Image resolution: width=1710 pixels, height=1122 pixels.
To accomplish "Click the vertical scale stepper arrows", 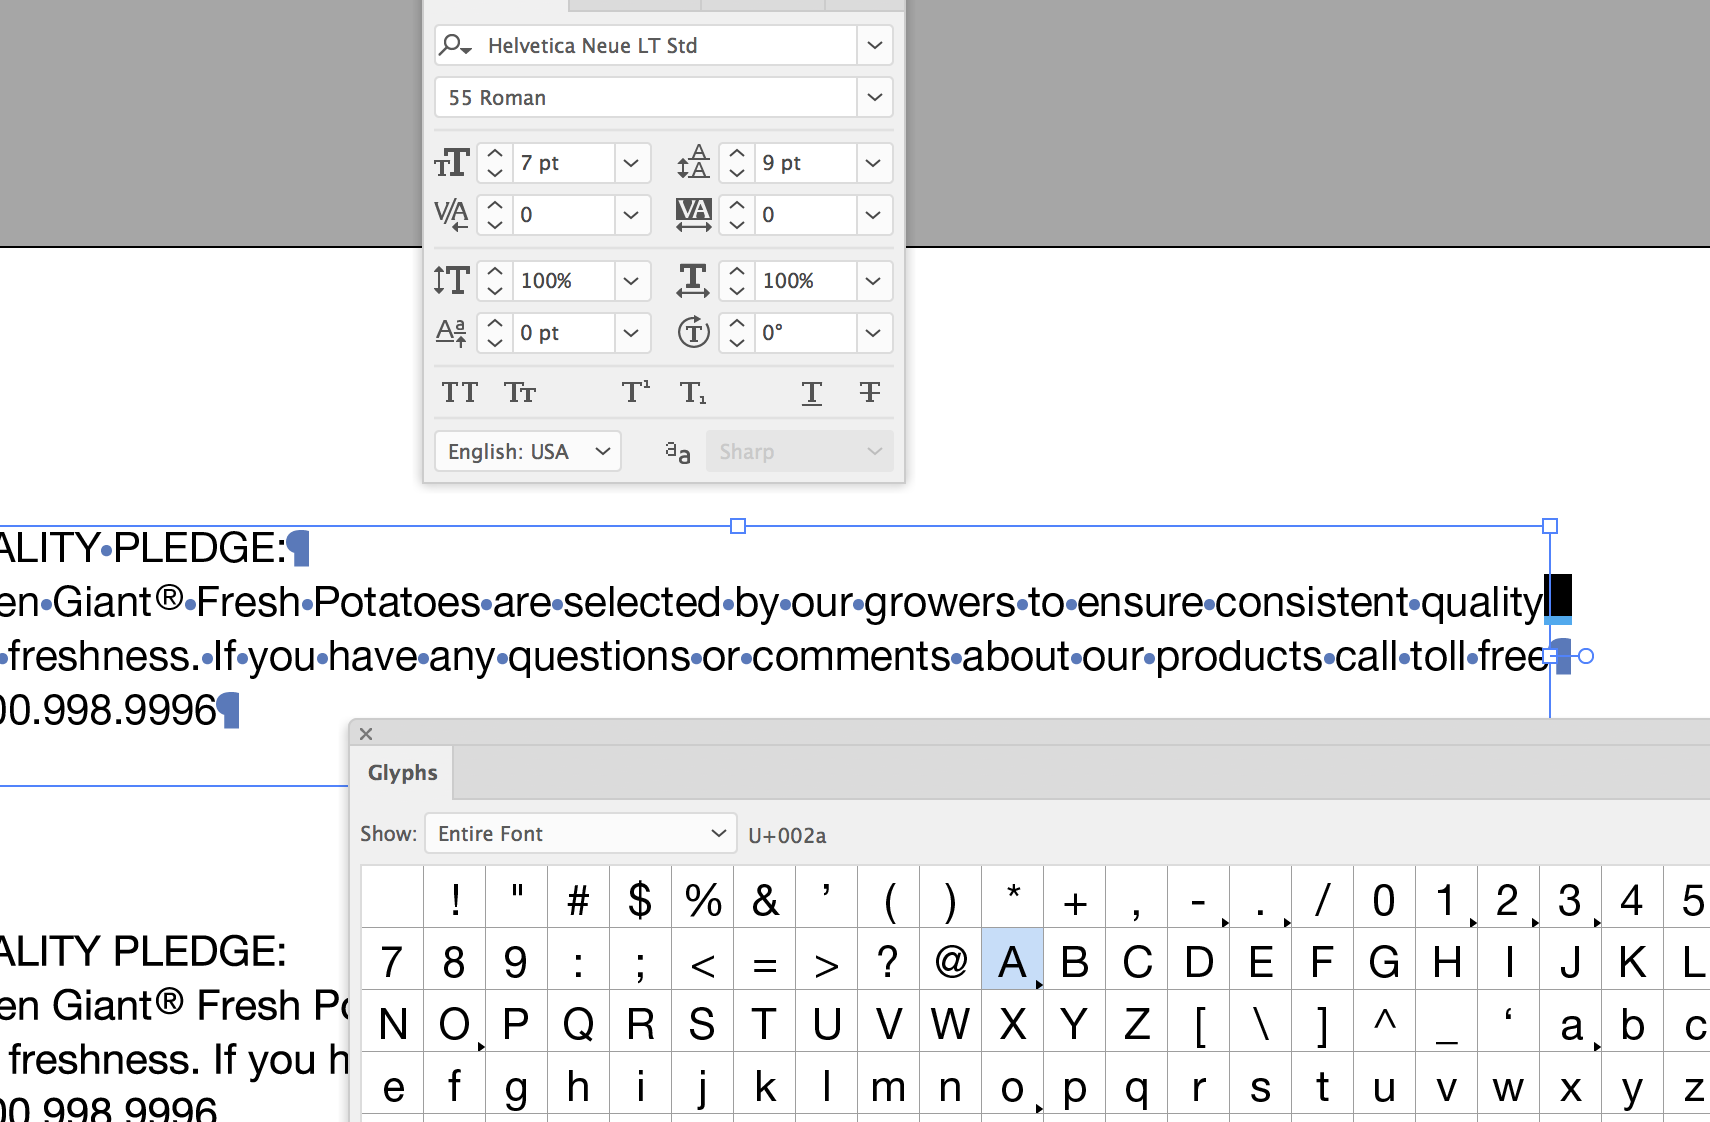I will (495, 281).
